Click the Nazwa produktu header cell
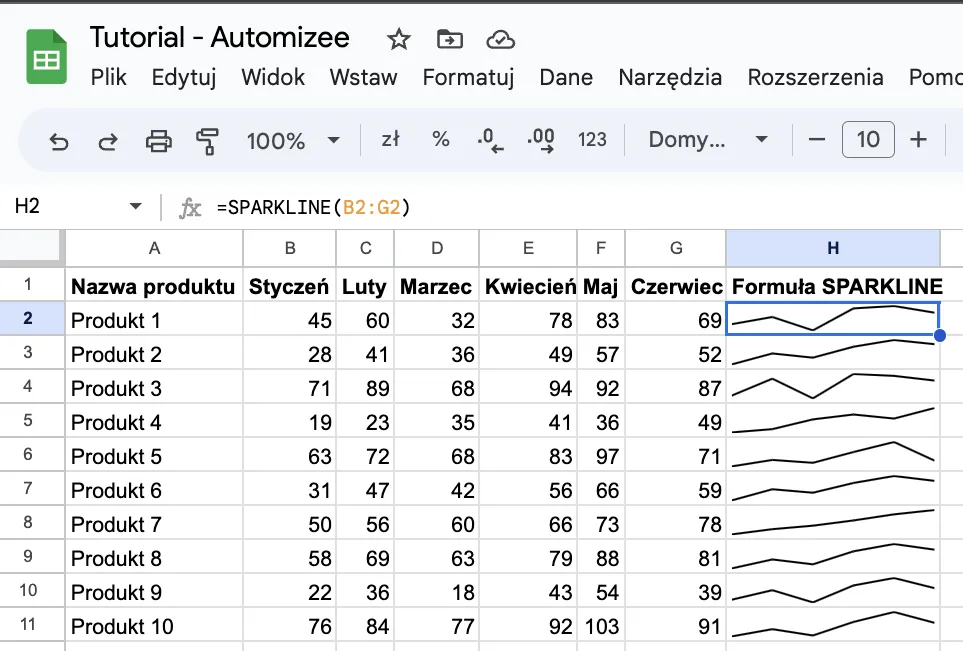963x651 pixels. tap(154, 286)
